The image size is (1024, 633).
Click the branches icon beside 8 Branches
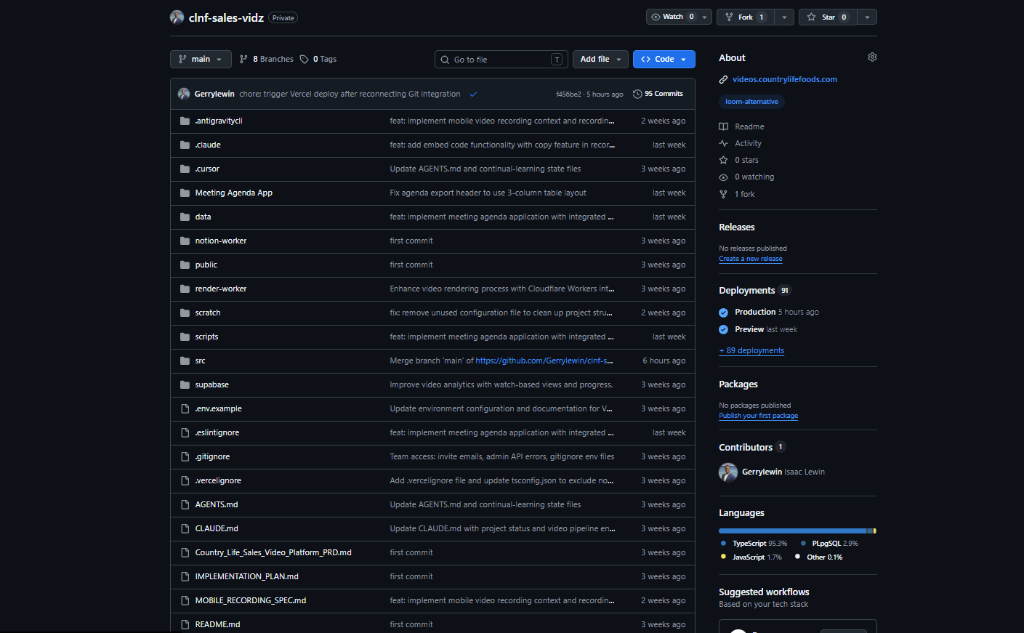coord(244,59)
